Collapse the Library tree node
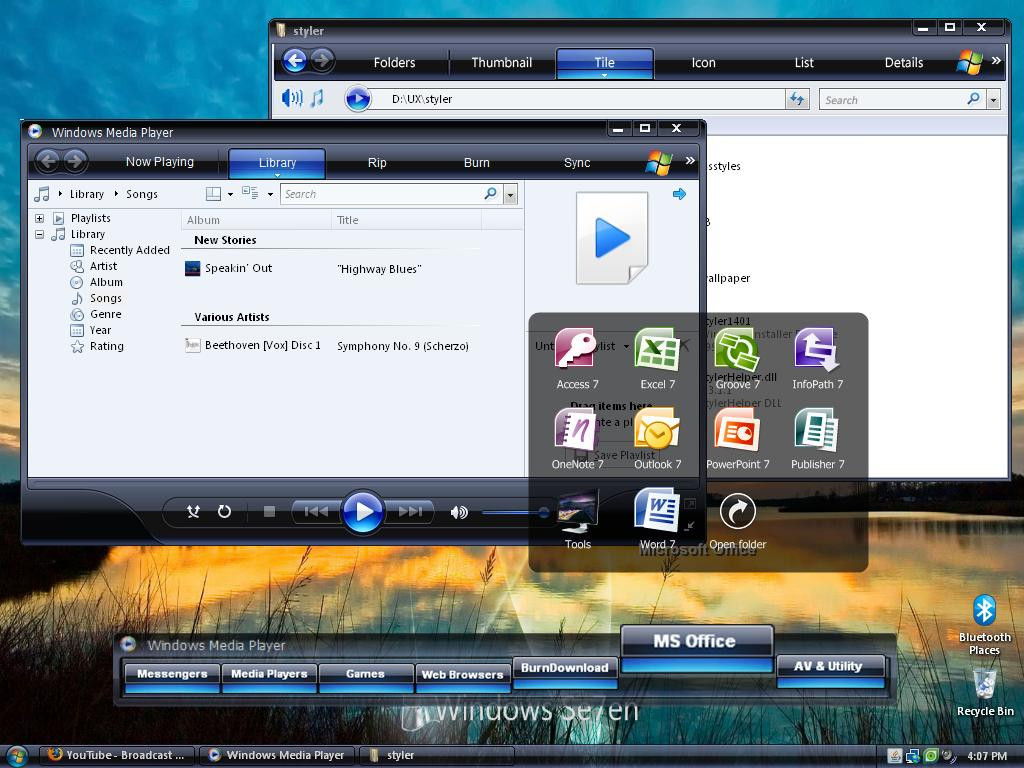The image size is (1024, 768). tap(39, 234)
